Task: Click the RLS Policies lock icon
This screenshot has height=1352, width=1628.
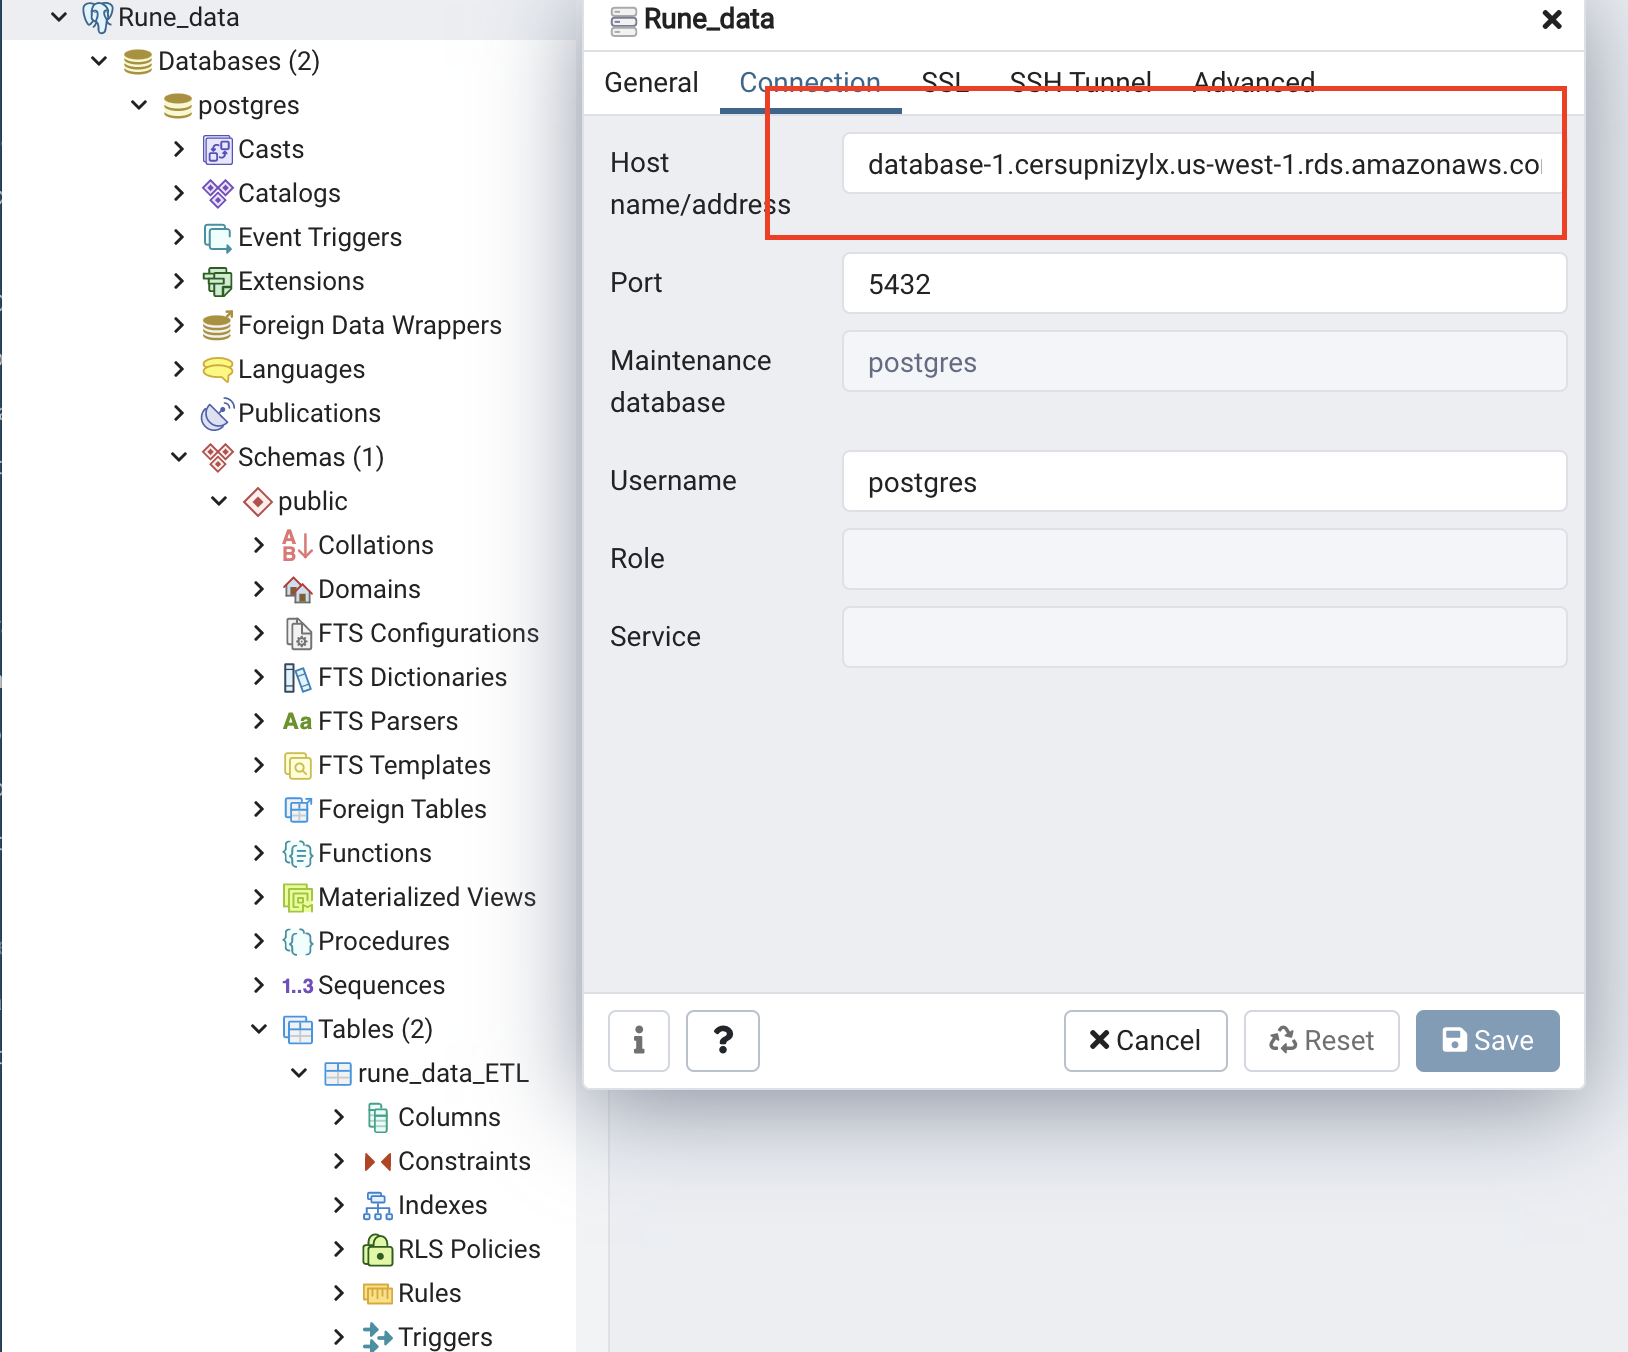Action: pos(378,1250)
